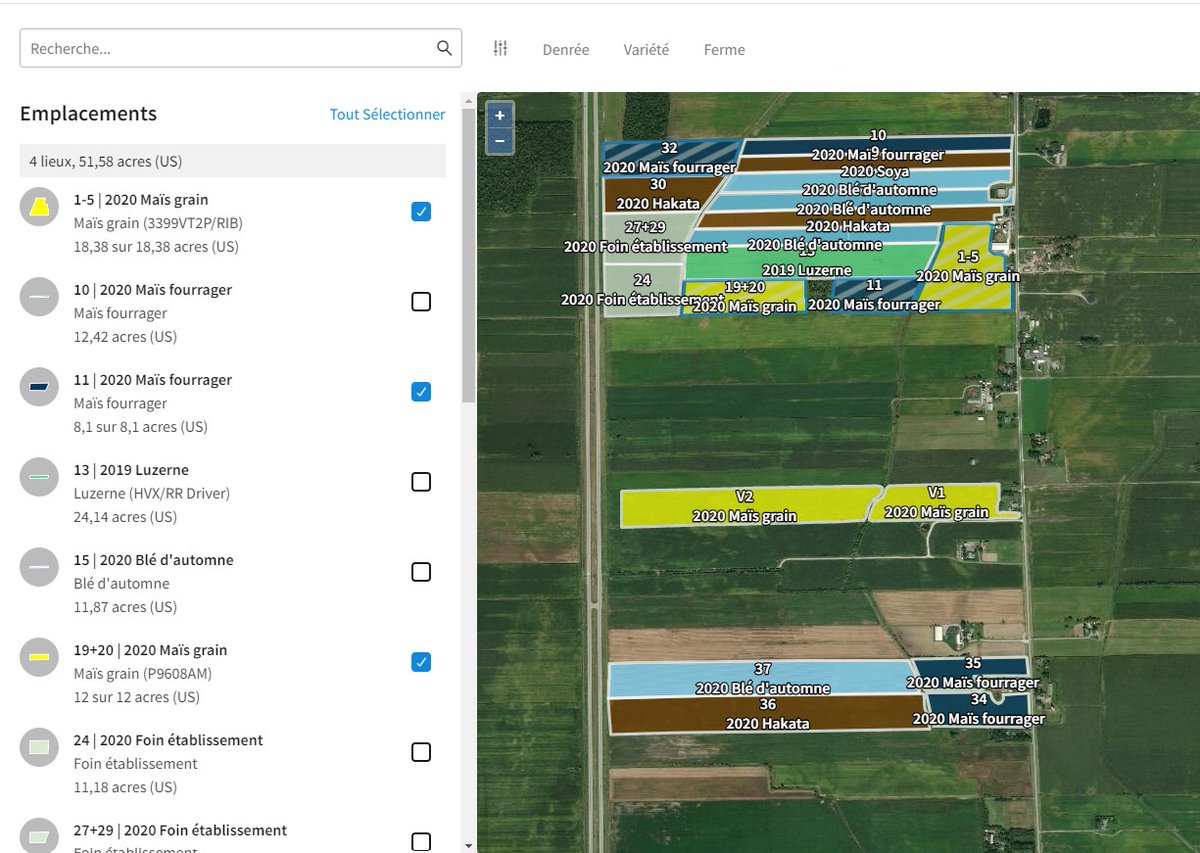1200x853 pixels.
Task: Click the list scrollbar thumb
Action: click(x=469, y=255)
